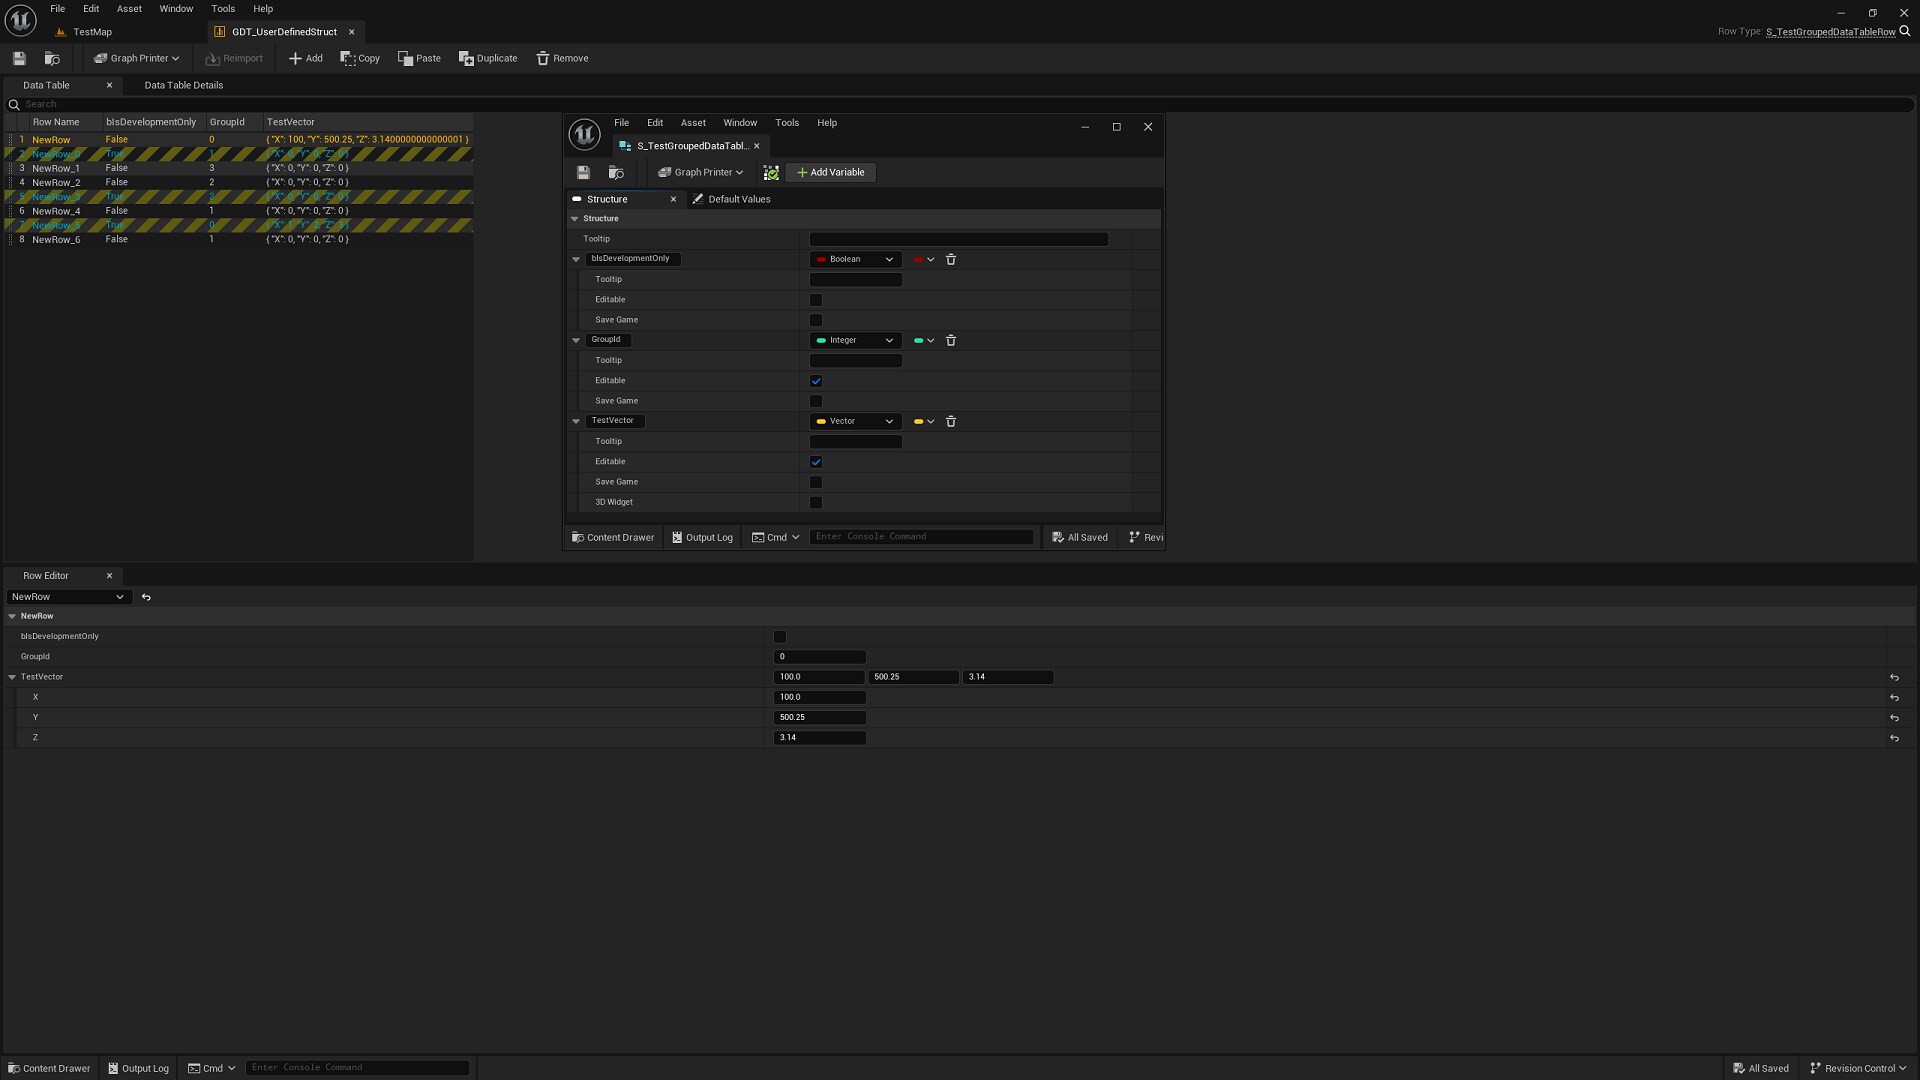Open the Vector type dropdown
The width and height of the screenshot is (1920, 1080).
tap(855, 421)
